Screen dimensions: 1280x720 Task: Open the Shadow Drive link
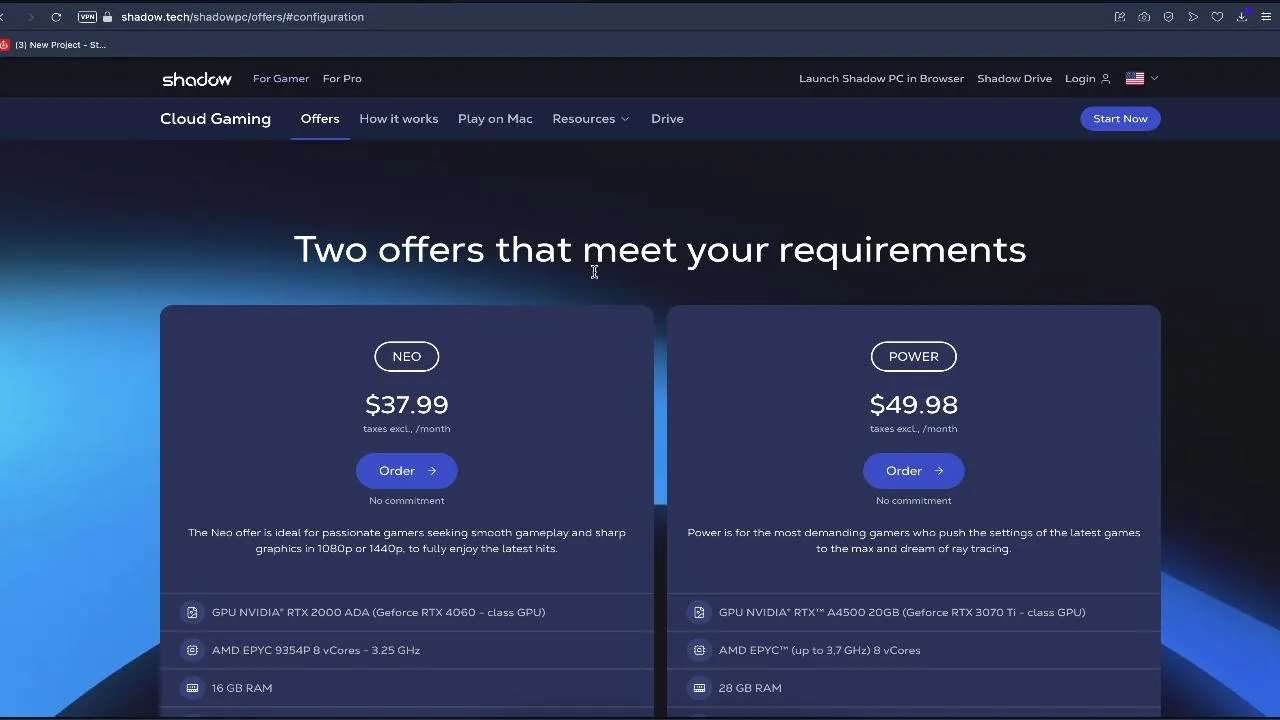click(1014, 79)
